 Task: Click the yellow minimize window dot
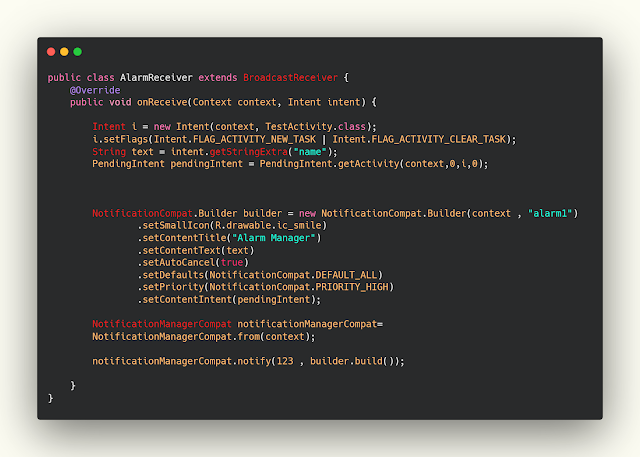64,52
